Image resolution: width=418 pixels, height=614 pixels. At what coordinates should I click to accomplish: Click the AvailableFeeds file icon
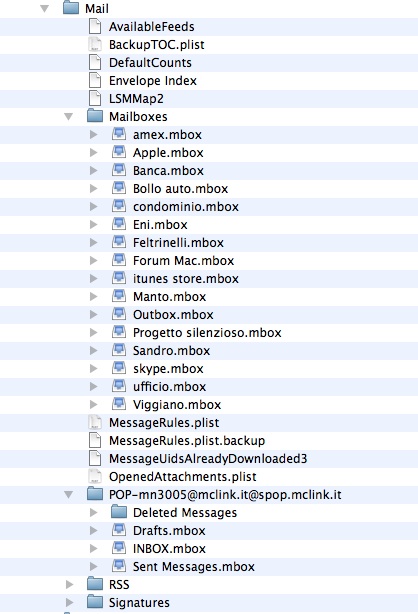95,26
